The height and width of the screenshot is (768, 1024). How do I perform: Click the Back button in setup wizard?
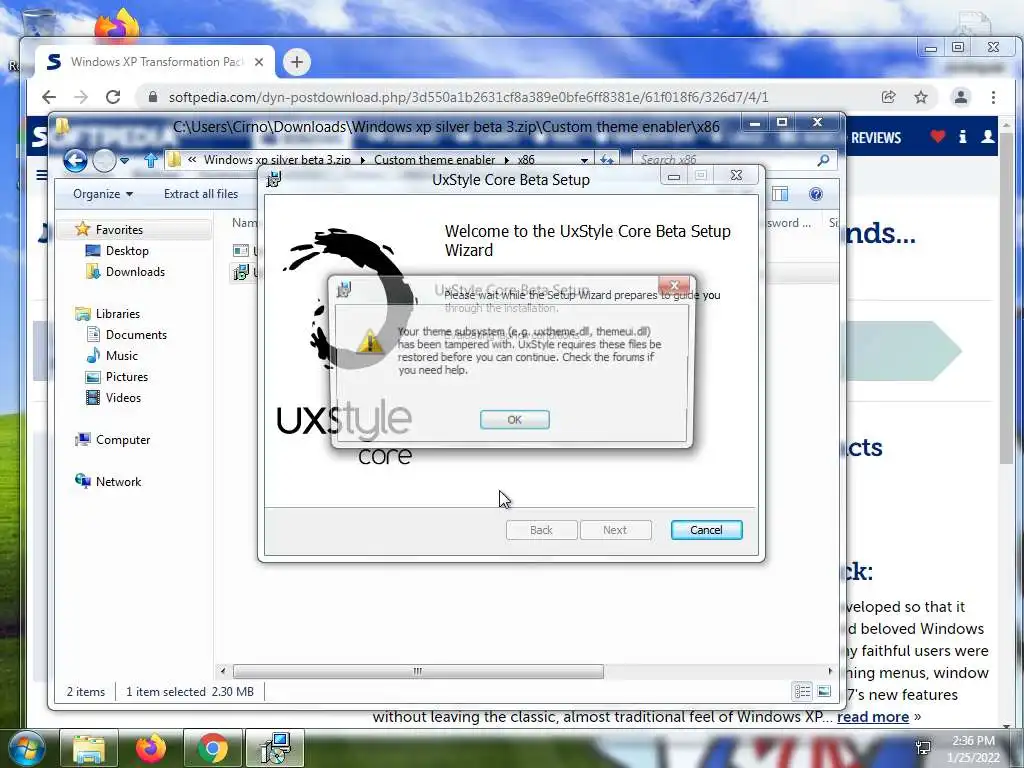click(x=541, y=530)
